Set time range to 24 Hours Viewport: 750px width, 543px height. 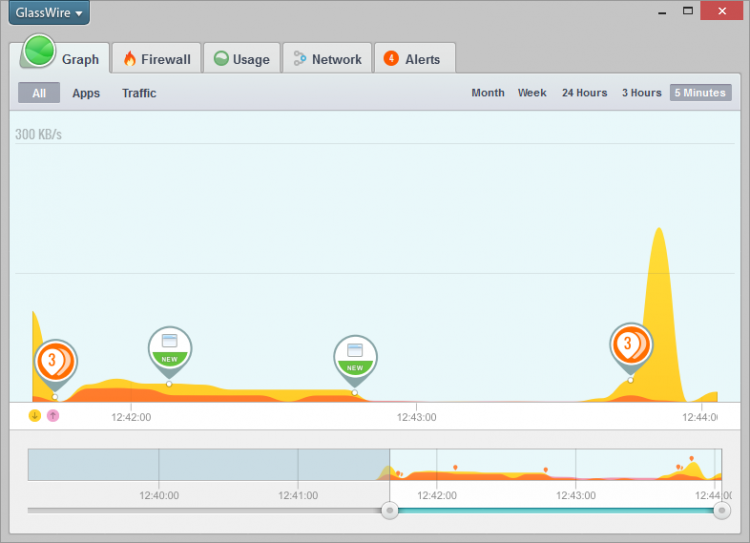click(585, 93)
